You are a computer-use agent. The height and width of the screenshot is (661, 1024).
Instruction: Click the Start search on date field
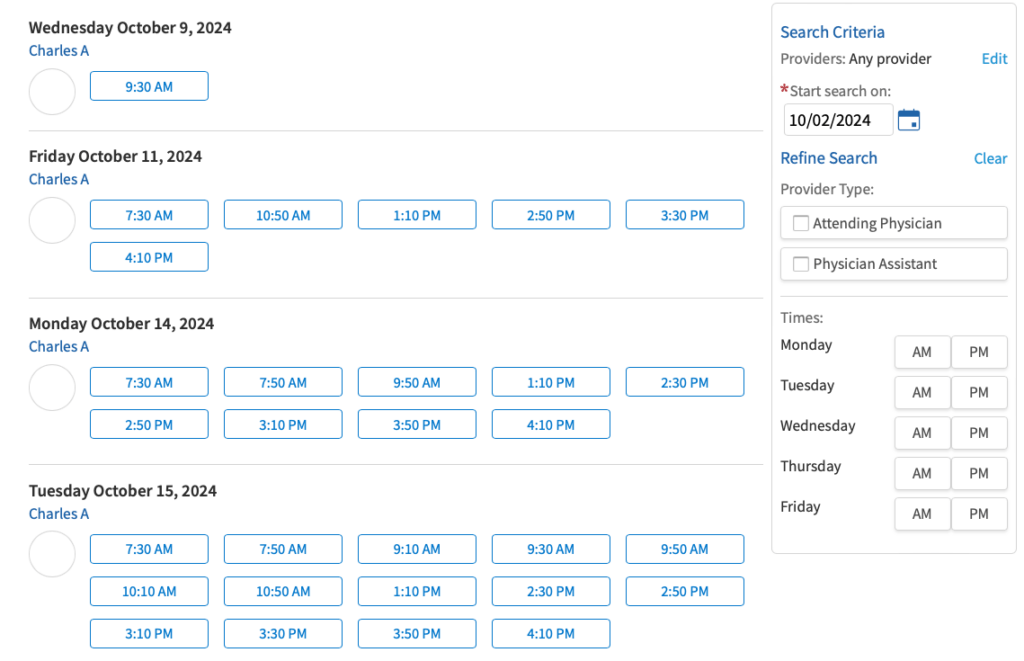[x=837, y=120]
